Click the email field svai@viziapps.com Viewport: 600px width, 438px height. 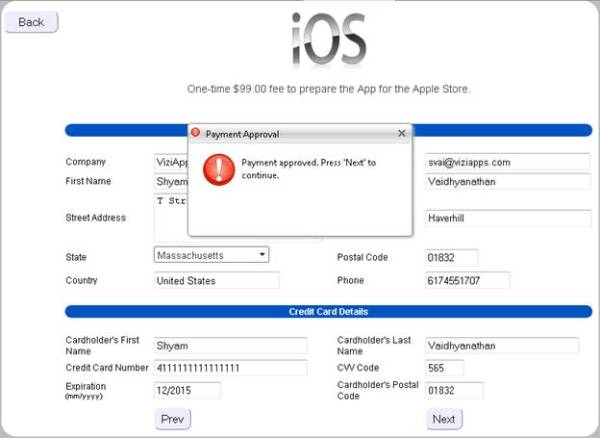[x=507, y=162]
